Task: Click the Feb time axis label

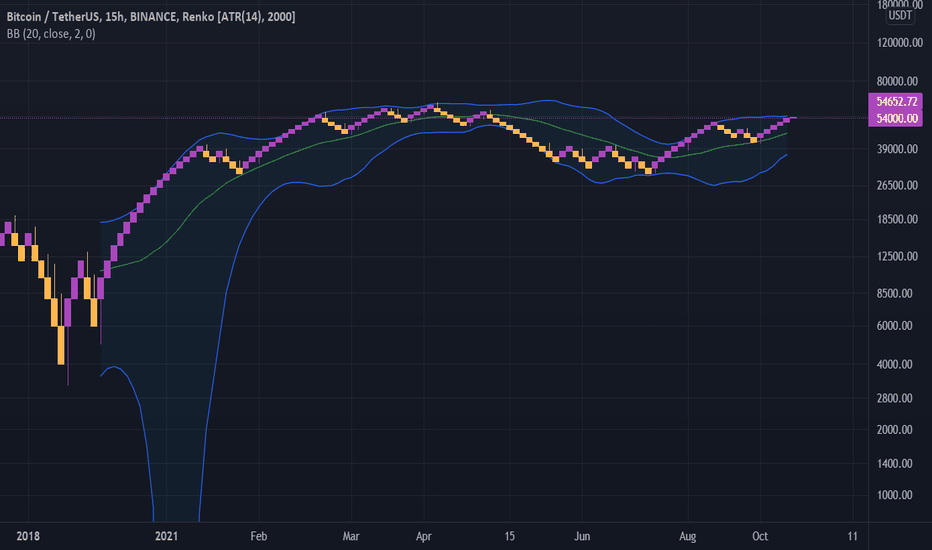Action: 259,536
